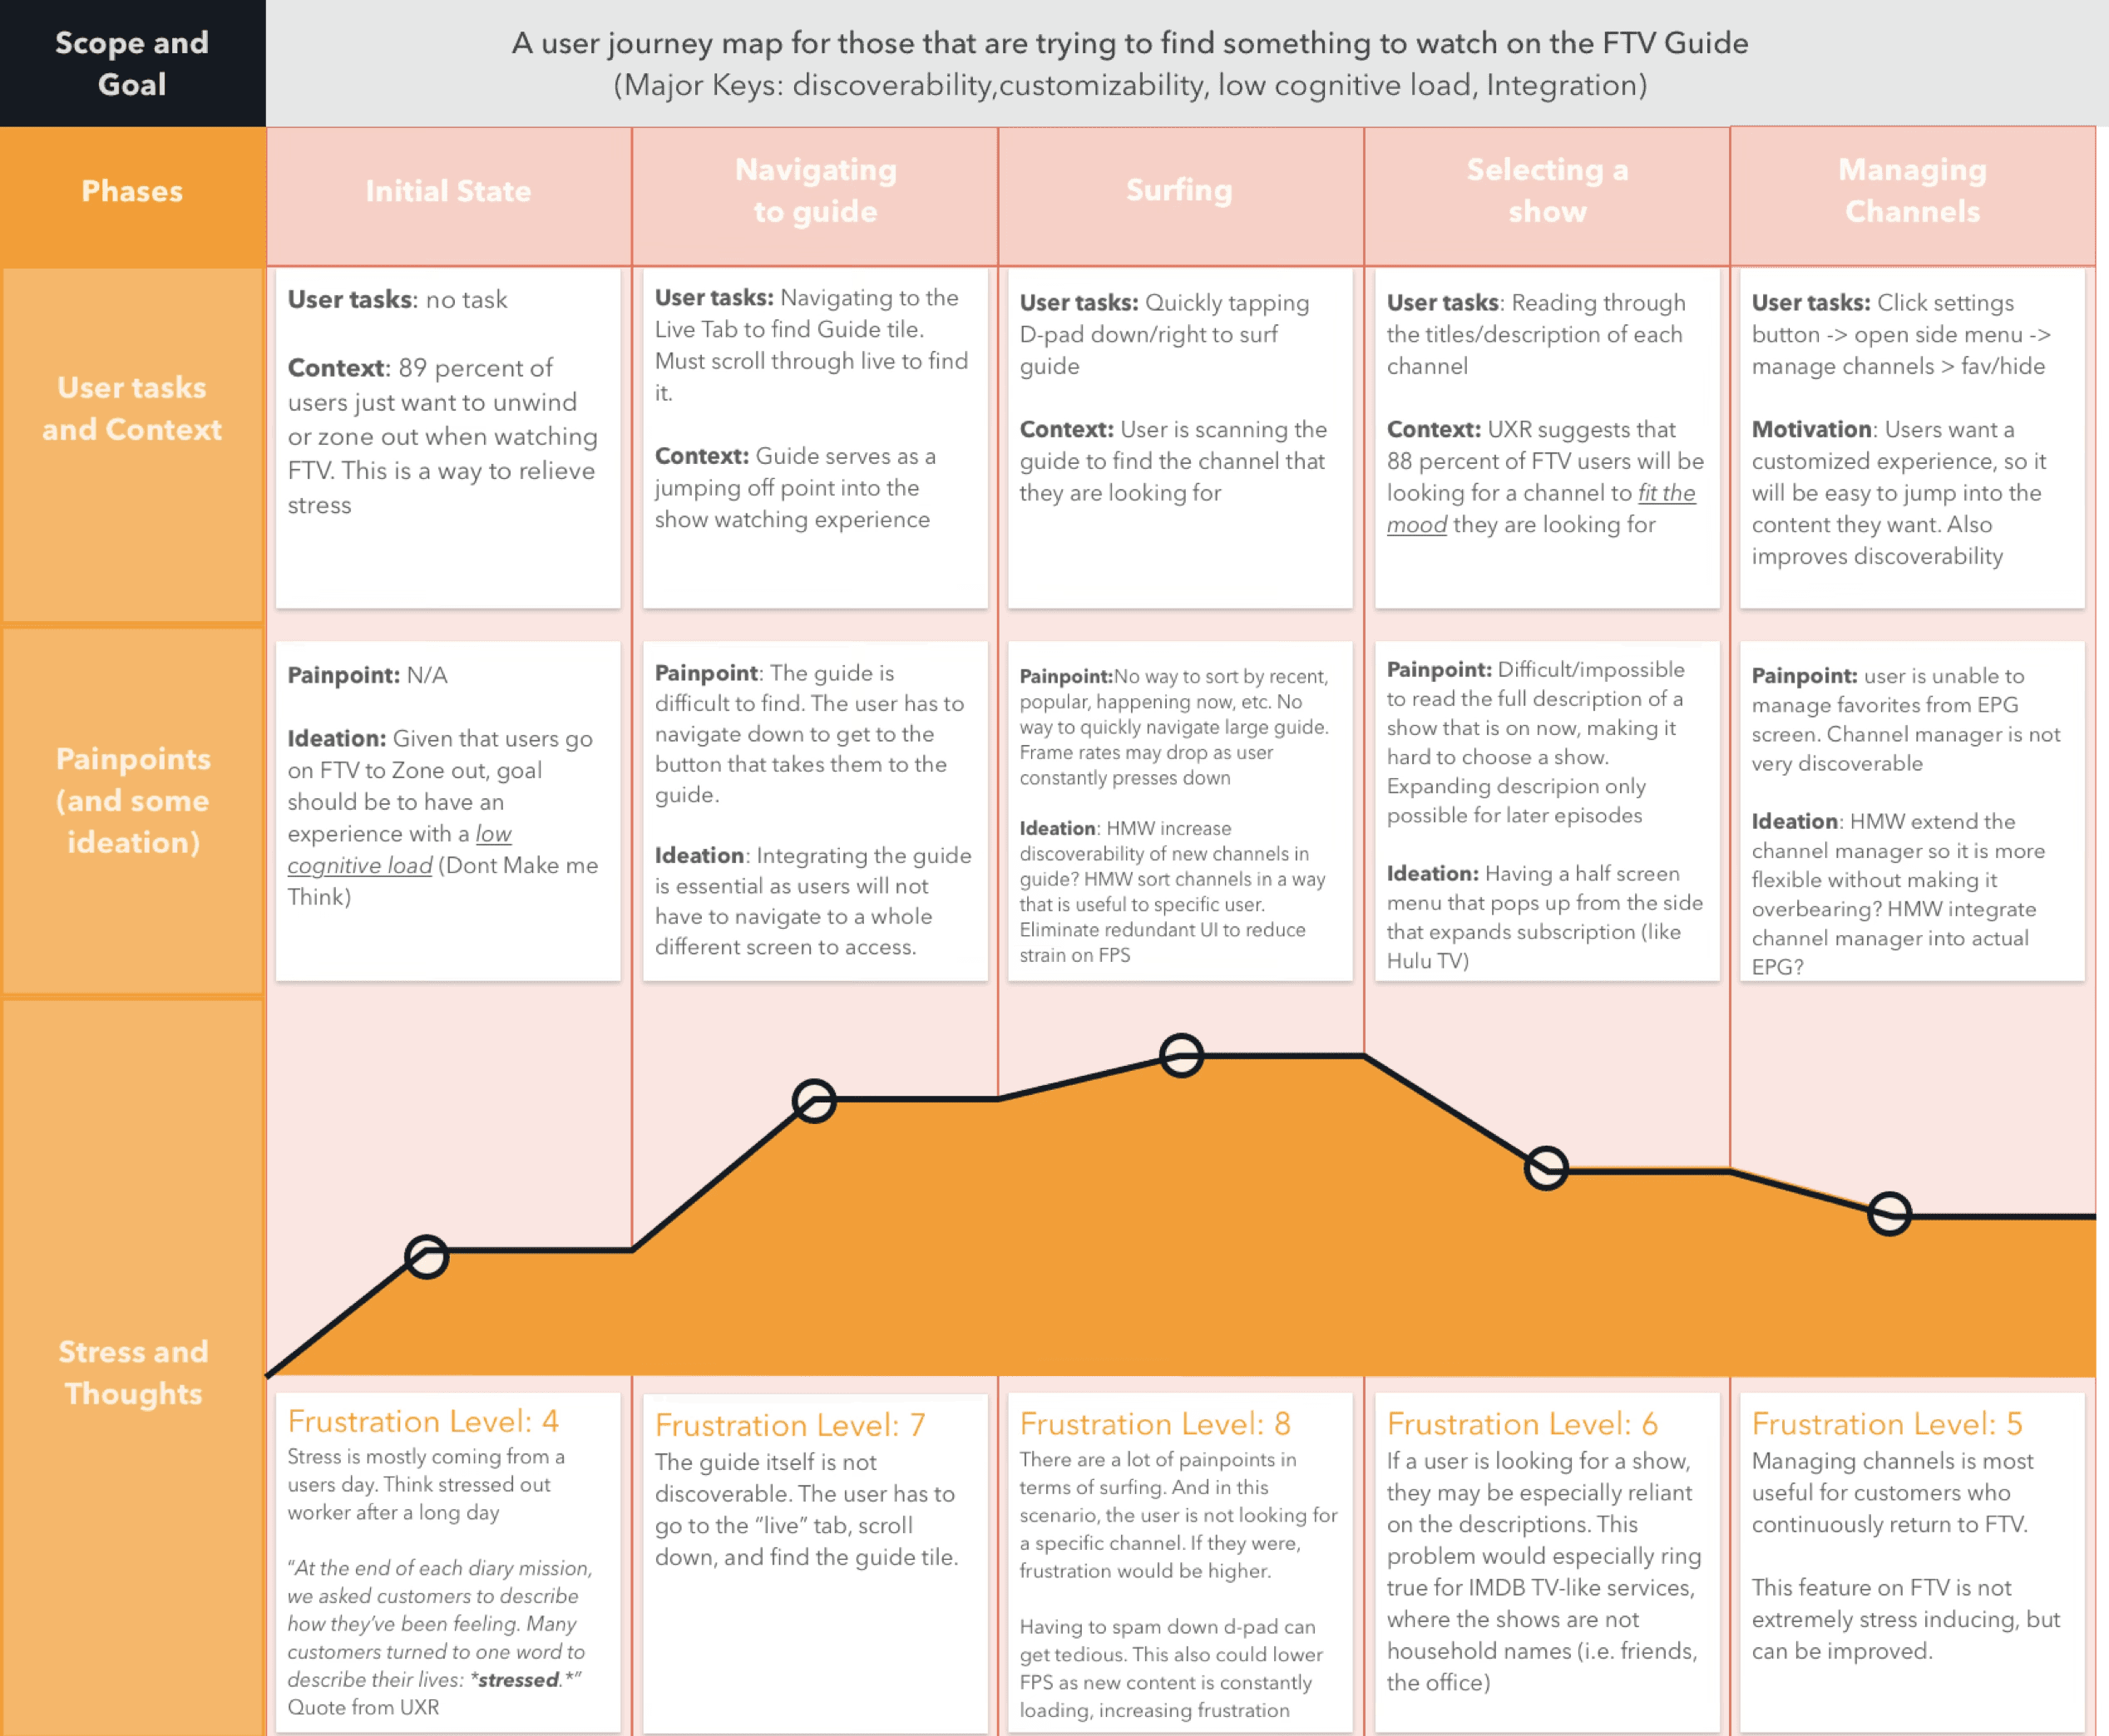The height and width of the screenshot is (1736, 2109).
Task: Click the Managing Channels graph circle marker
Action: (1890, 1214)
